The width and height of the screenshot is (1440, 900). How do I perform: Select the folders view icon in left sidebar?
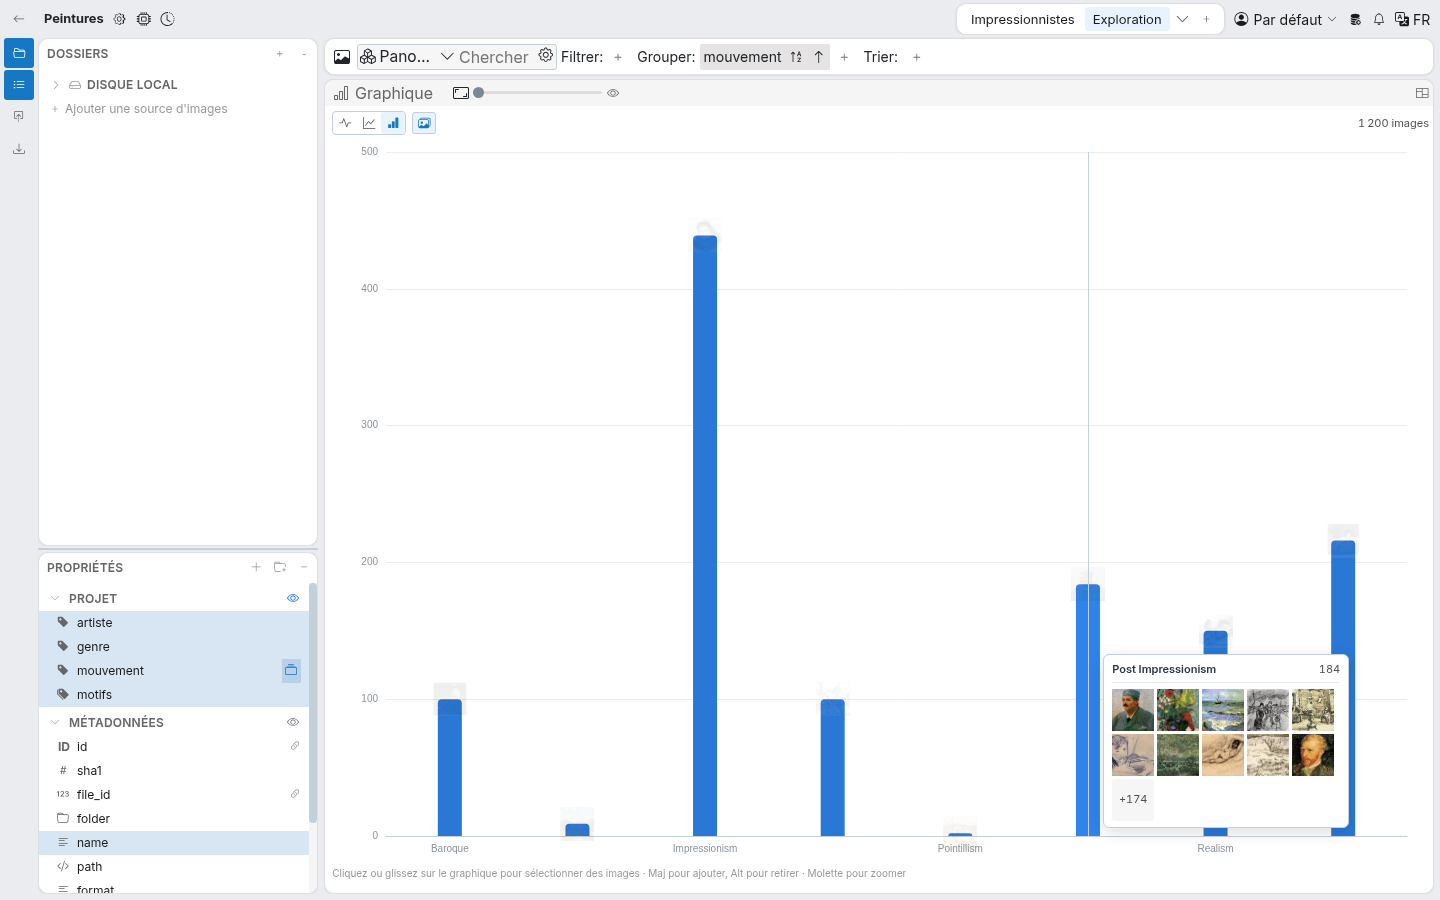tap(19, 53)
